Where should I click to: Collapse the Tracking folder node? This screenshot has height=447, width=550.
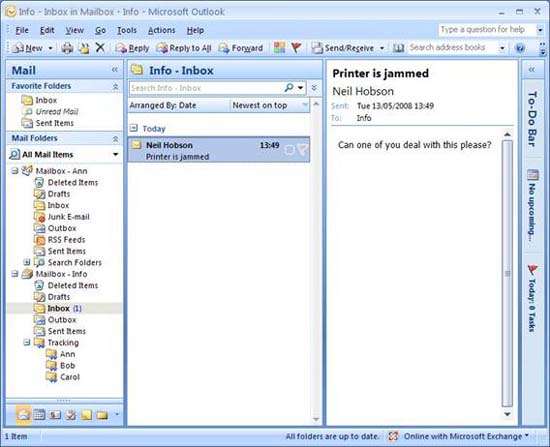coord(27,342)
